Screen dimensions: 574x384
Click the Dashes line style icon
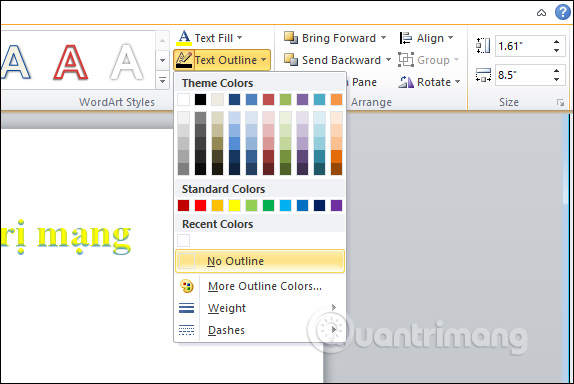click(187, 330)
